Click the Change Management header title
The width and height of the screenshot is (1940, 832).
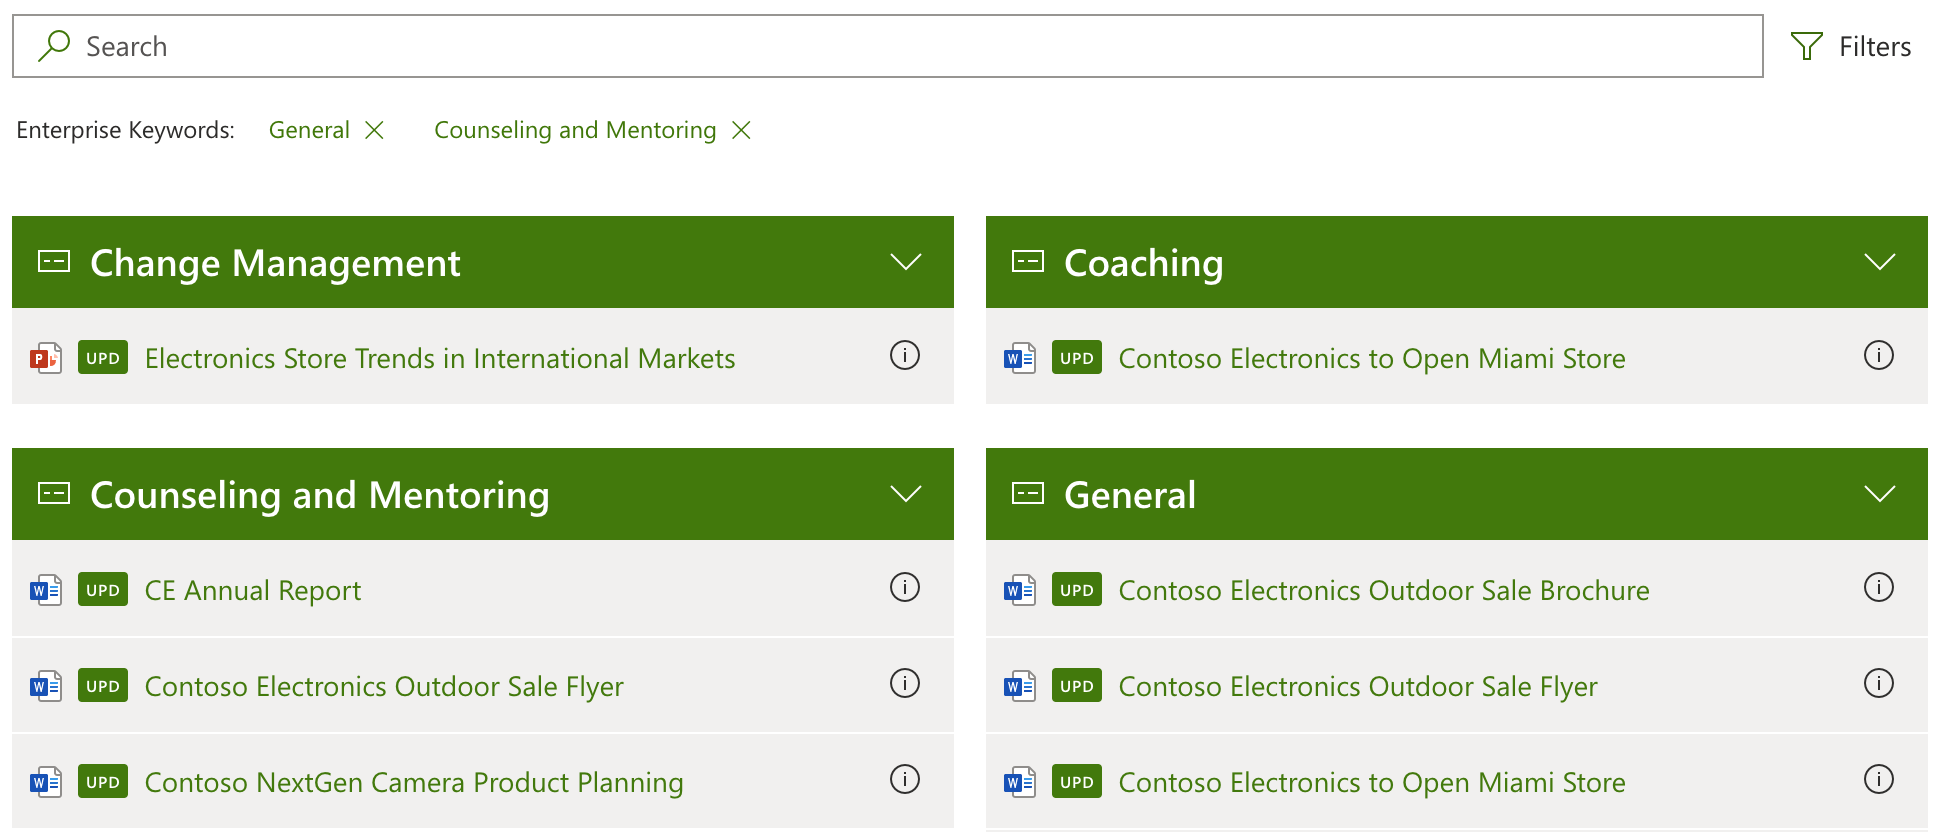[x=275, y=263]
